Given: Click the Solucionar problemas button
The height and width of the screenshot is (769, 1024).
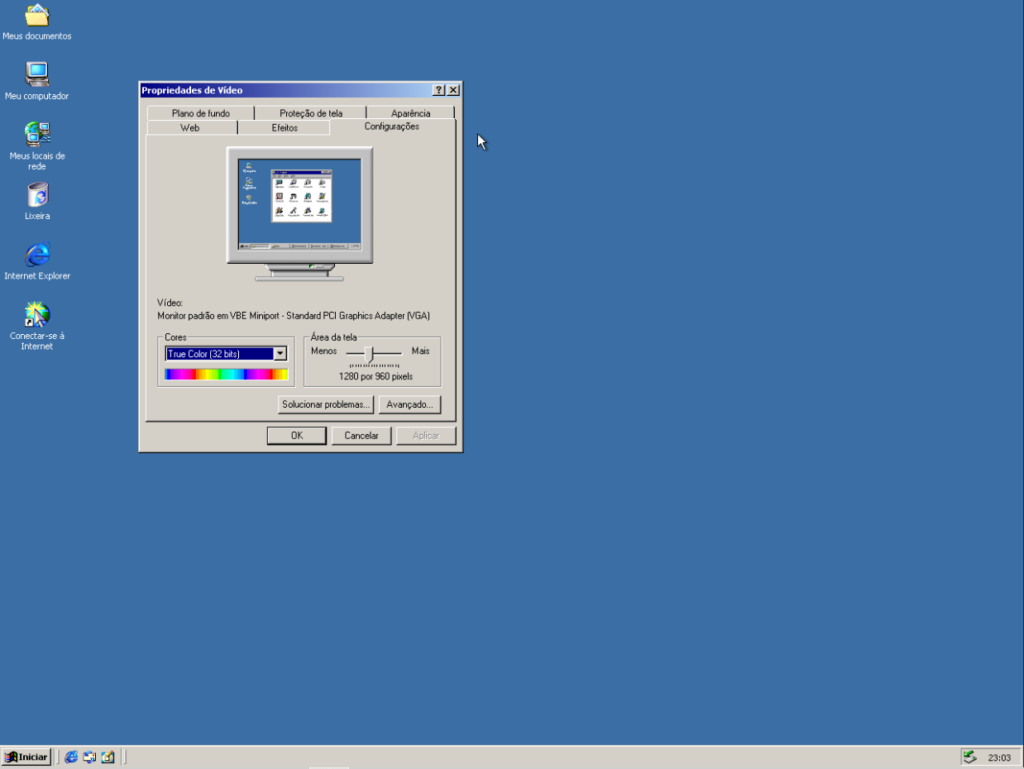Looking at the screenshot, I should click(326, 405).
